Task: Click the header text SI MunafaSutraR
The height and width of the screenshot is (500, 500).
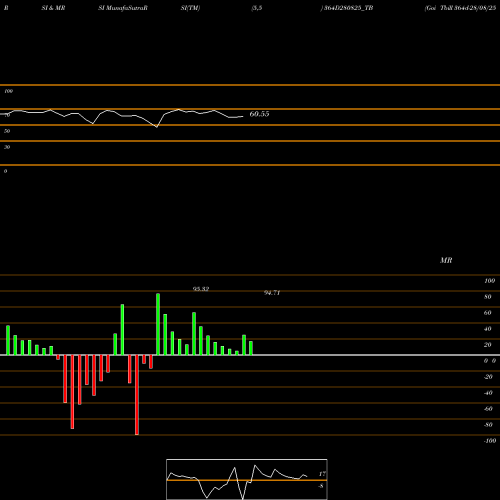Action: pos(123,8)
